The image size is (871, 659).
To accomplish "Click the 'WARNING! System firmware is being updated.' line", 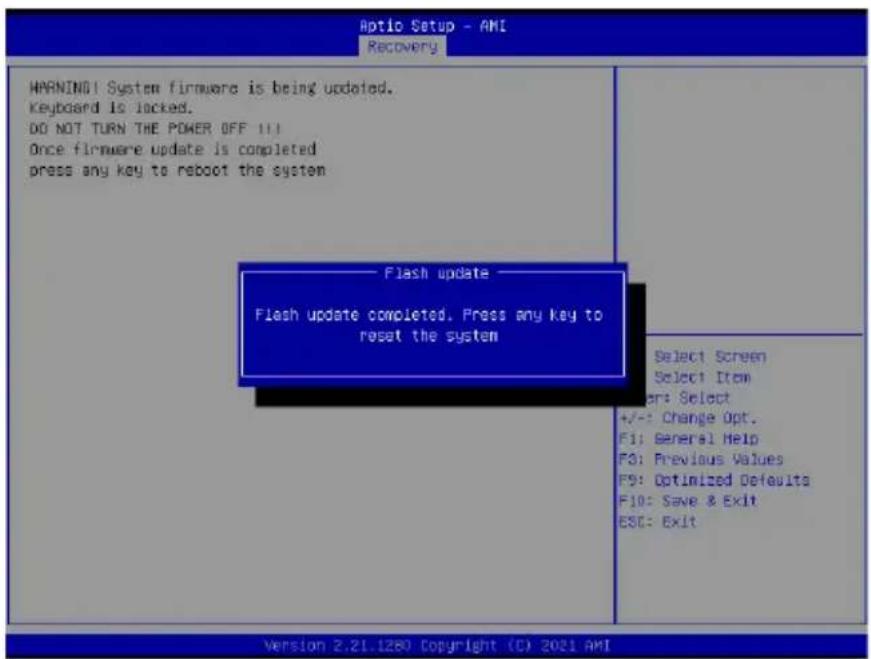I will click(x=212, y=88).
